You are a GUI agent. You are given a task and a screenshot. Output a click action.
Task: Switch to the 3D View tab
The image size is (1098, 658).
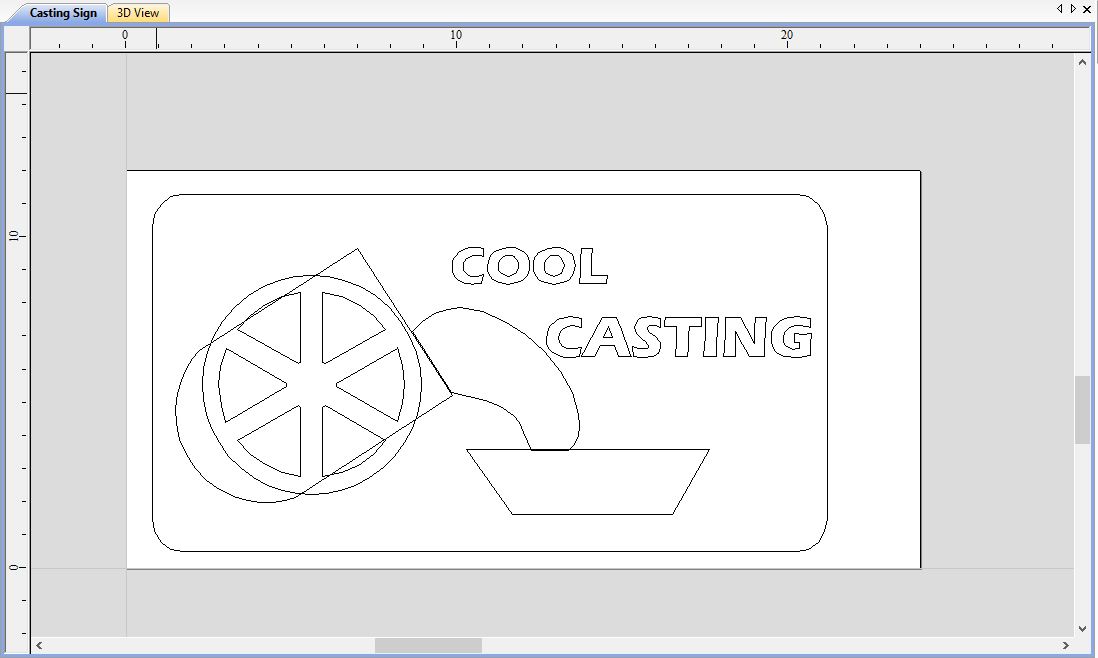(x=138, y=13)
